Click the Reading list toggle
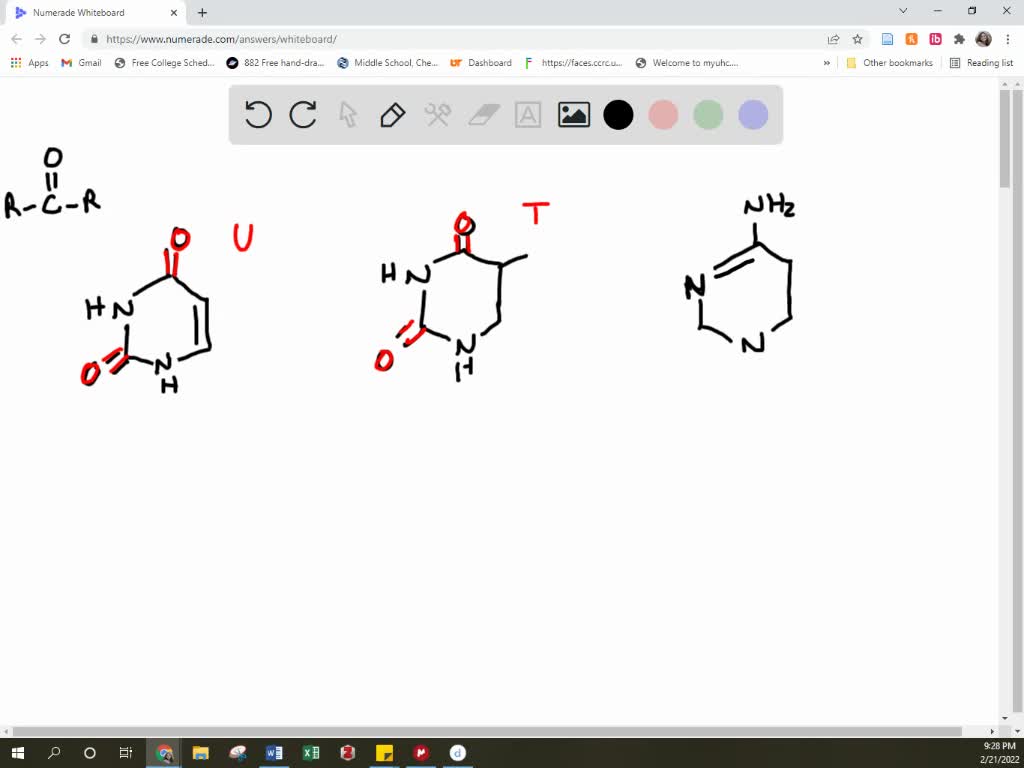This screenshot has width=1024, height=768. click(x=983, y=62)
